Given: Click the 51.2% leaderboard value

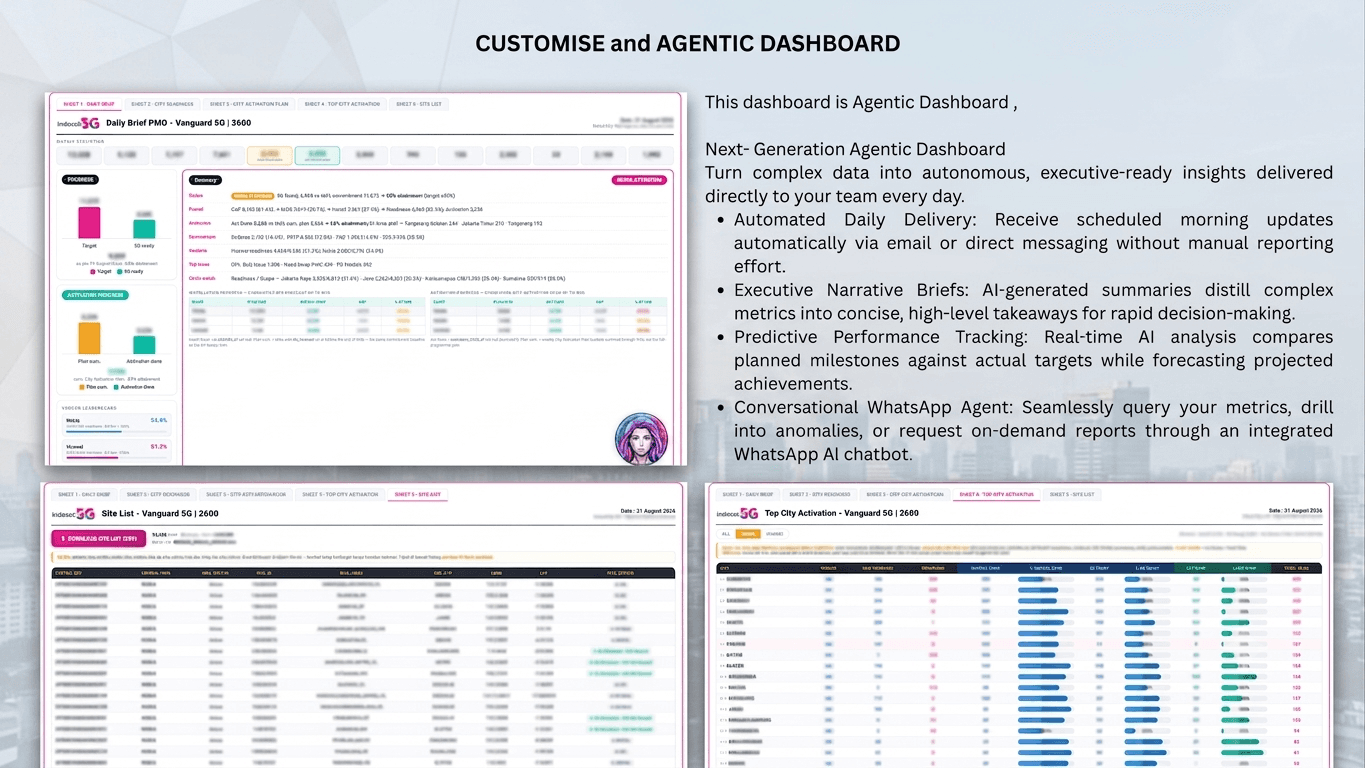Looking at the screenshot, I should click(x=159, y=446).
